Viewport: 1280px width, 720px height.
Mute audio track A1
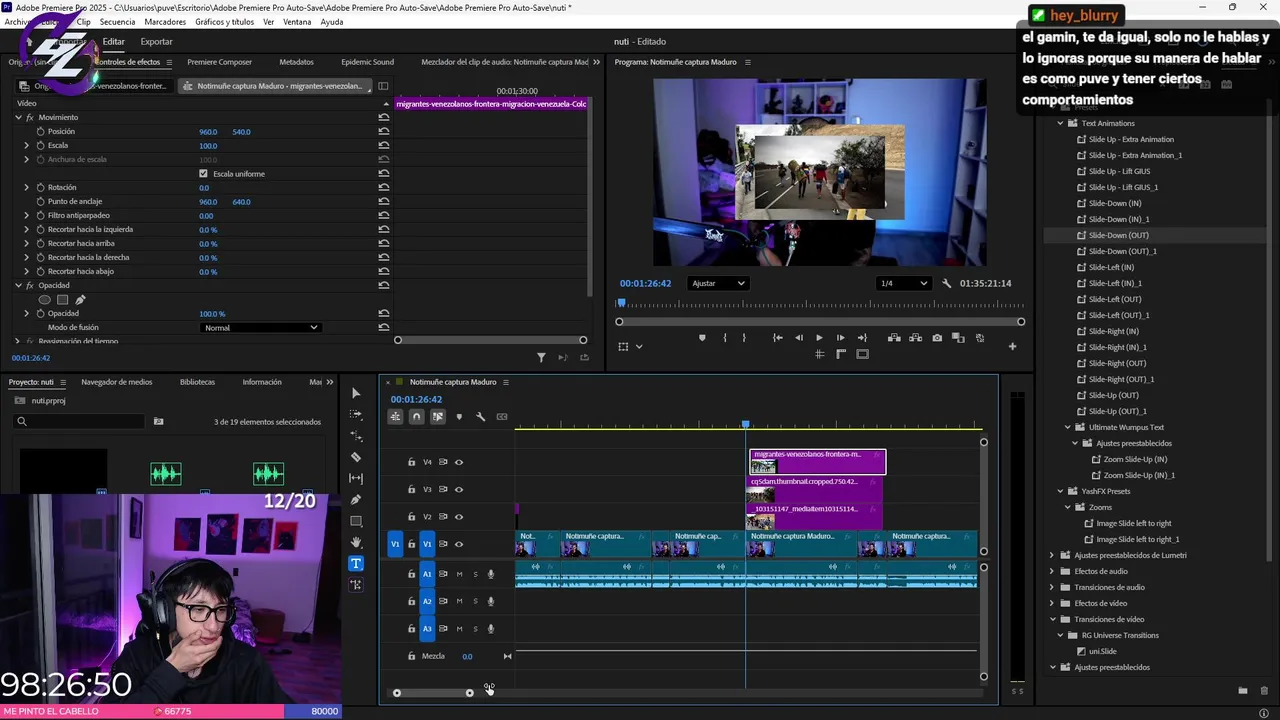[x=459, y=574]
